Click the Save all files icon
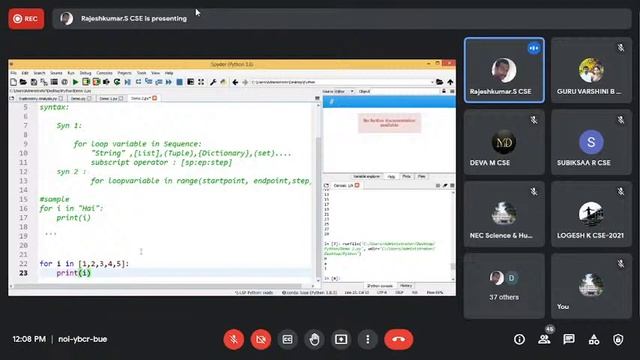The height and width of the screenshot is (360, 640). tap(44, 82)
